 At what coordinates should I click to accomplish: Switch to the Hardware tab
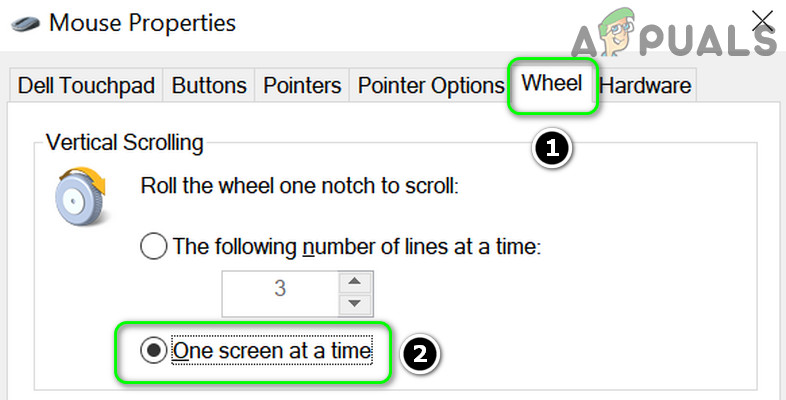(645, 86)
